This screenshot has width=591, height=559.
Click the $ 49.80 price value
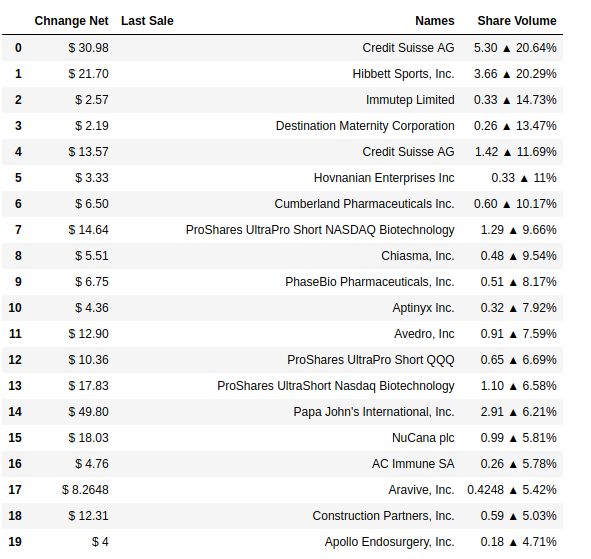(x=88, y=412)
